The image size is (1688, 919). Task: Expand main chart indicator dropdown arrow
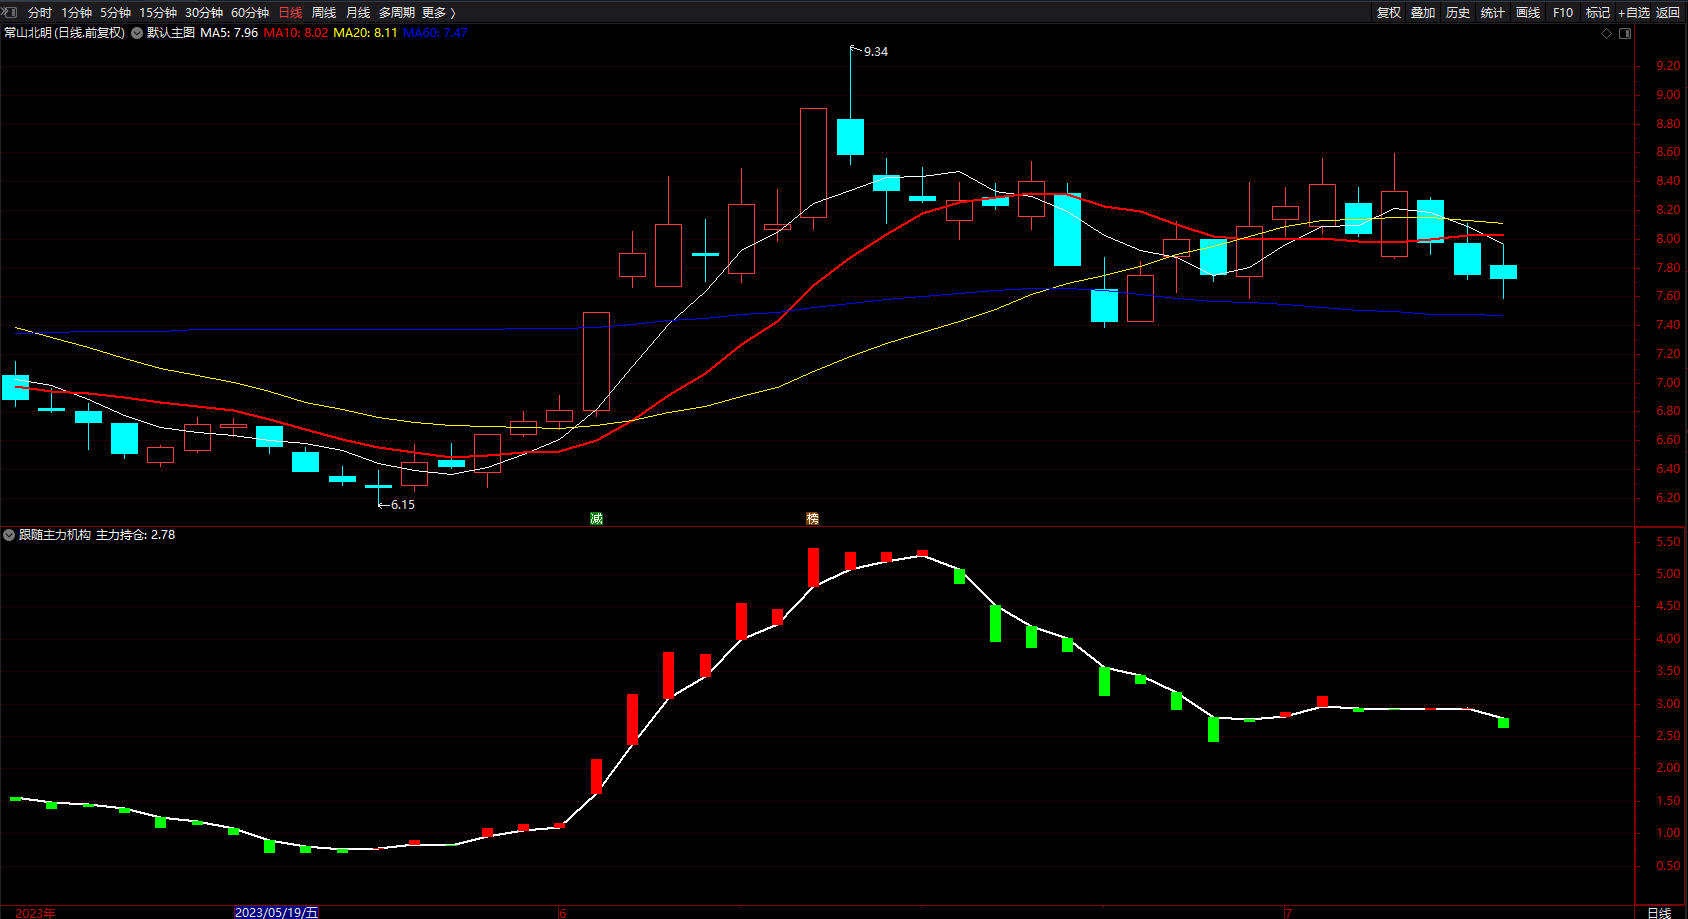click(137, 33)
